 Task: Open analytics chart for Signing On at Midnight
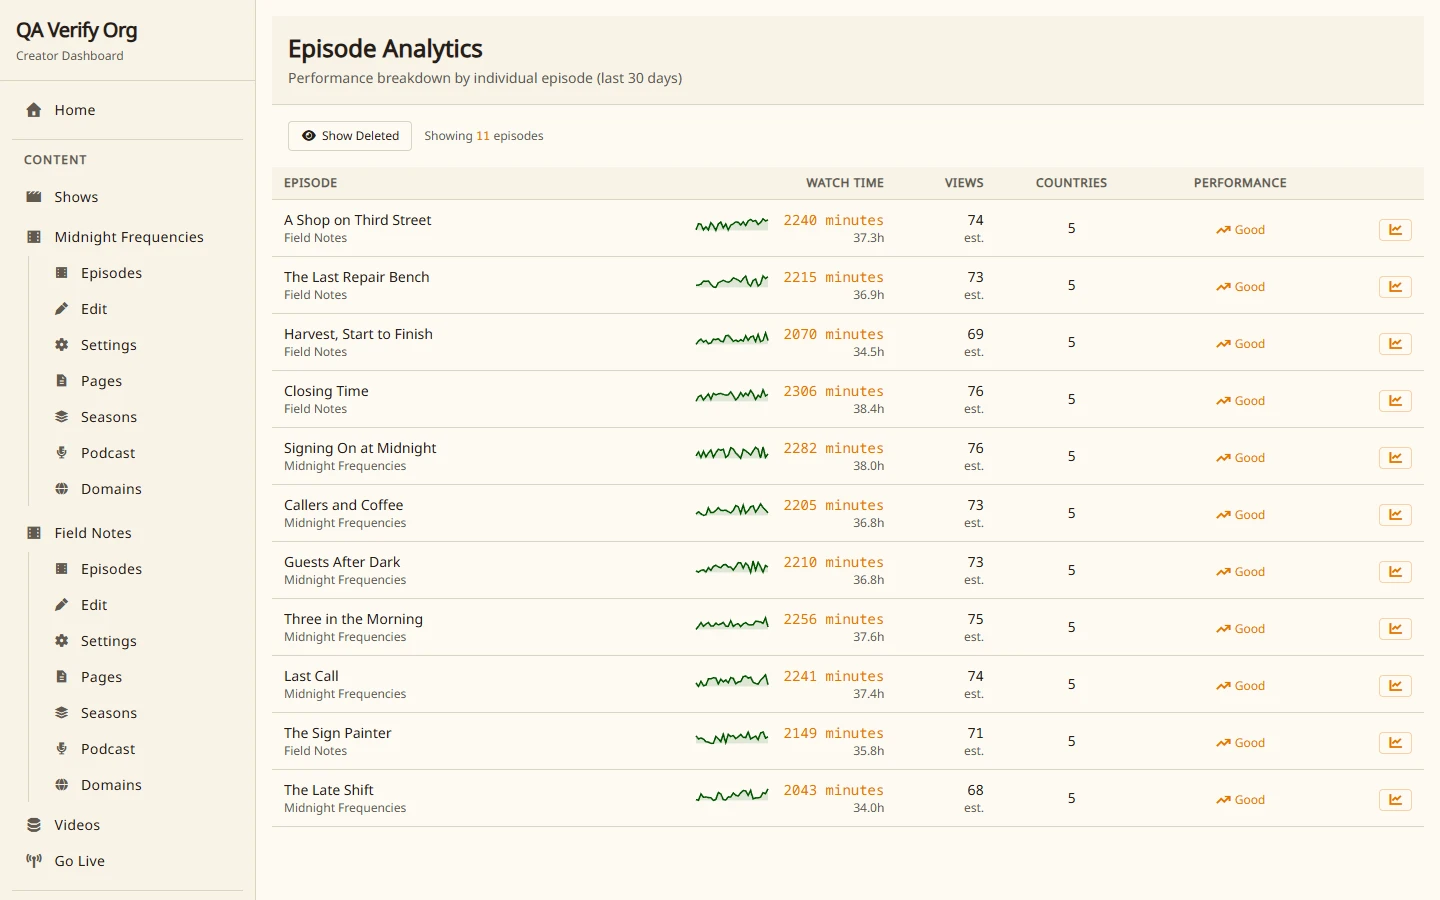[1395, 458]
